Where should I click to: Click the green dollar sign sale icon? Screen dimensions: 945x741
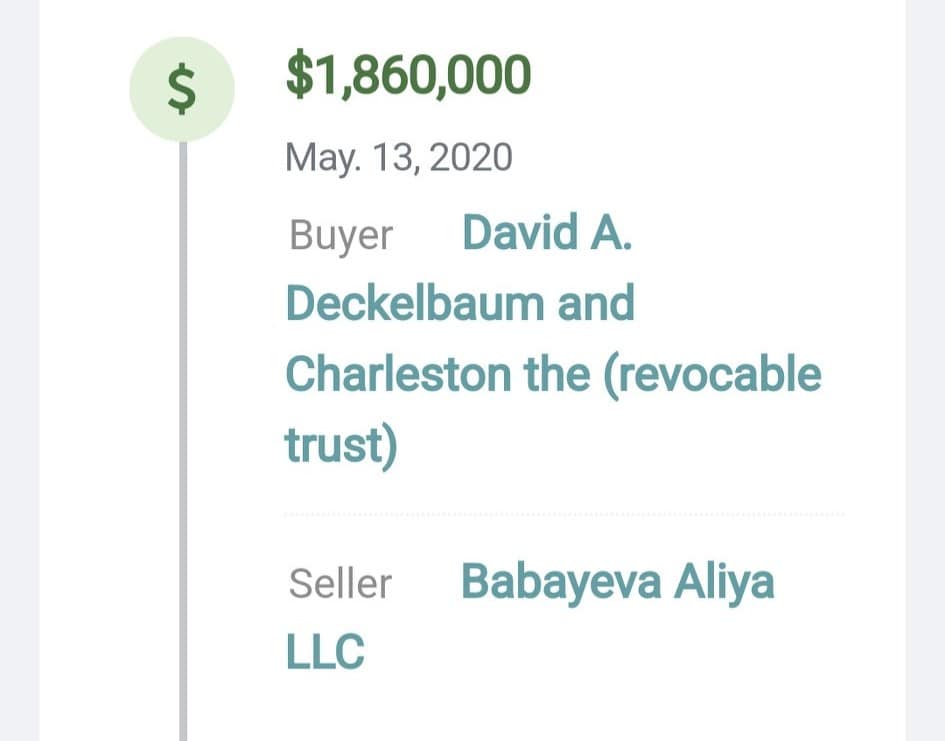[x=182, y=90]
